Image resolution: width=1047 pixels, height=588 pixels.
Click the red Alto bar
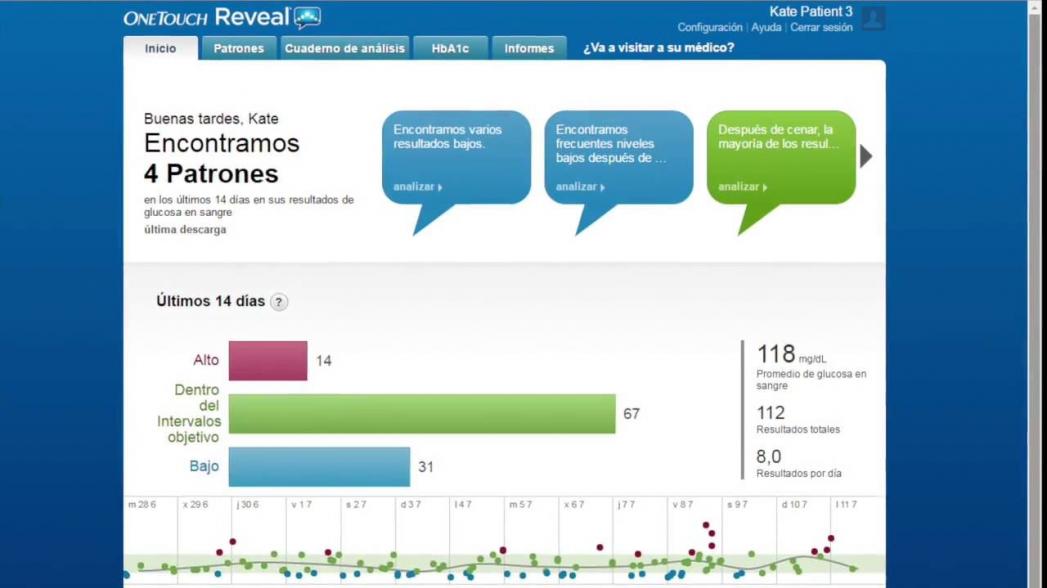click(268, 361)
